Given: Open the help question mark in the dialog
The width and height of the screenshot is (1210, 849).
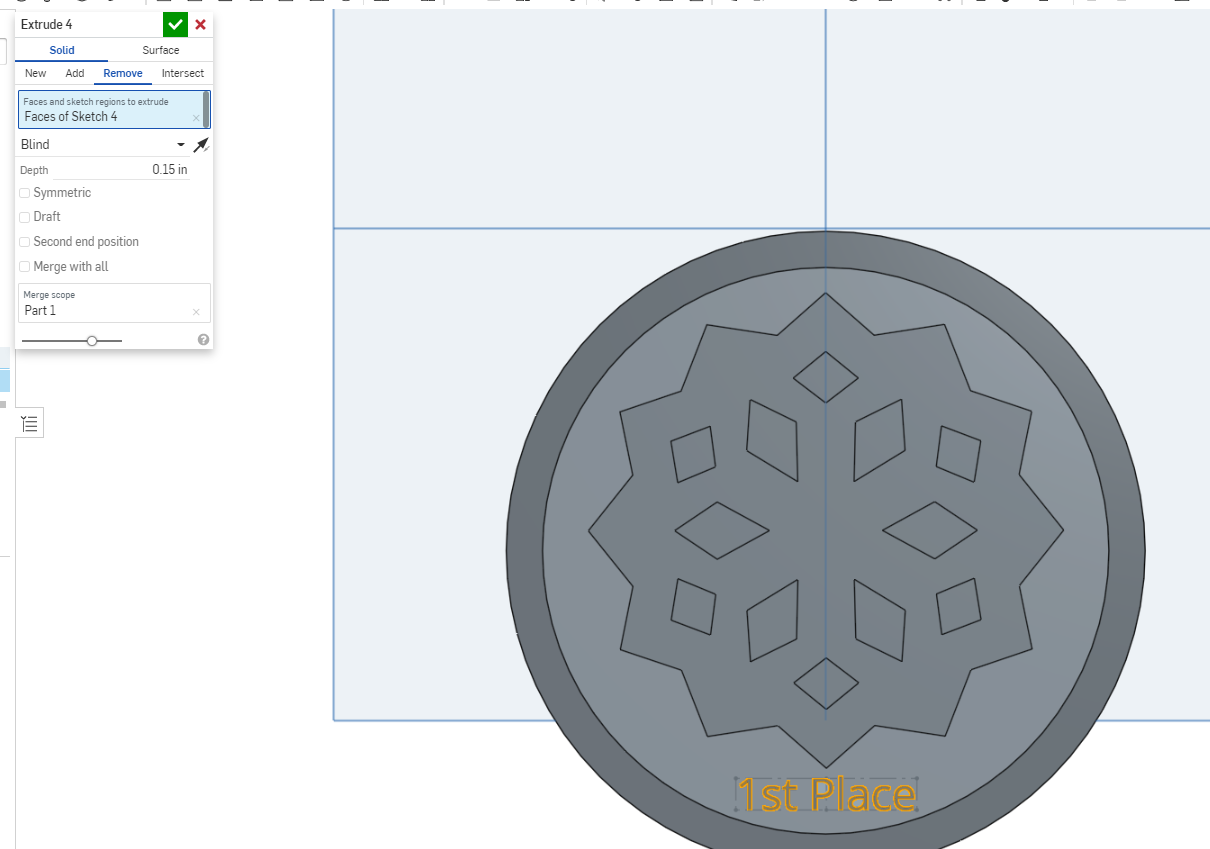Looking at the screenshot, I should pos(203,339).
